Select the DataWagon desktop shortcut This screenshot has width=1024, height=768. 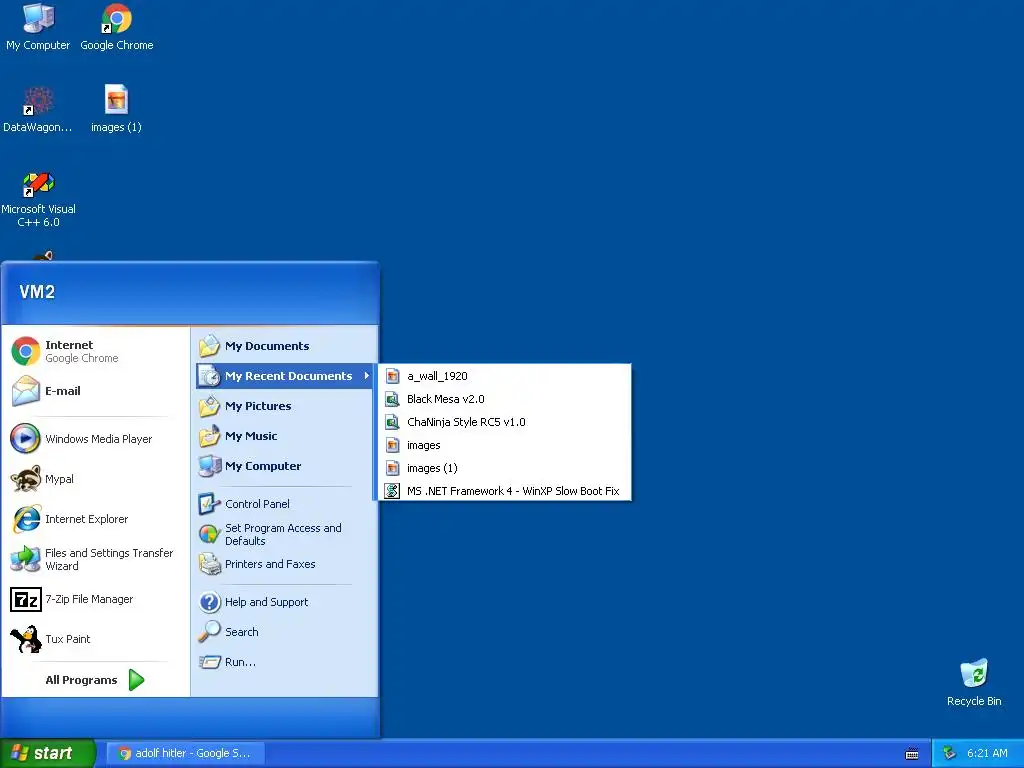pyautogui.click(x=38, y=110)
